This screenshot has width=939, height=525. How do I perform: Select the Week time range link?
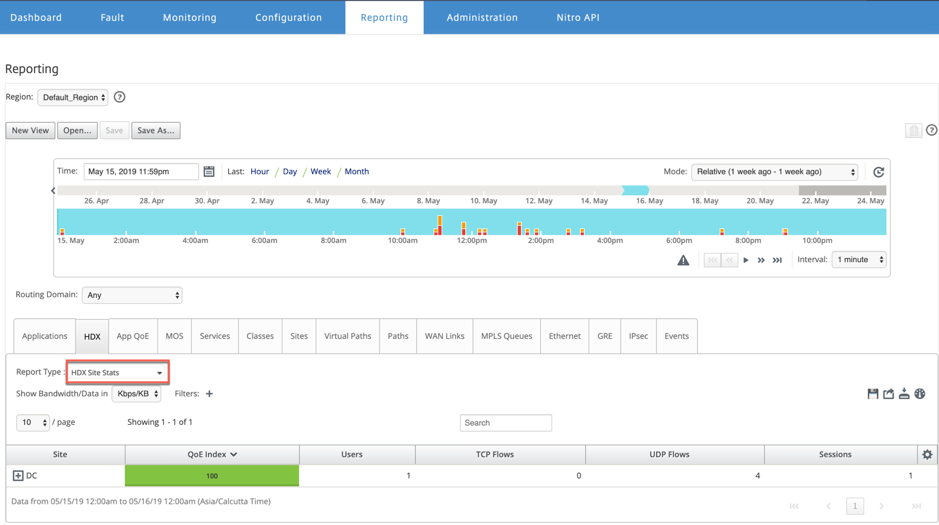tap(320, 171)
